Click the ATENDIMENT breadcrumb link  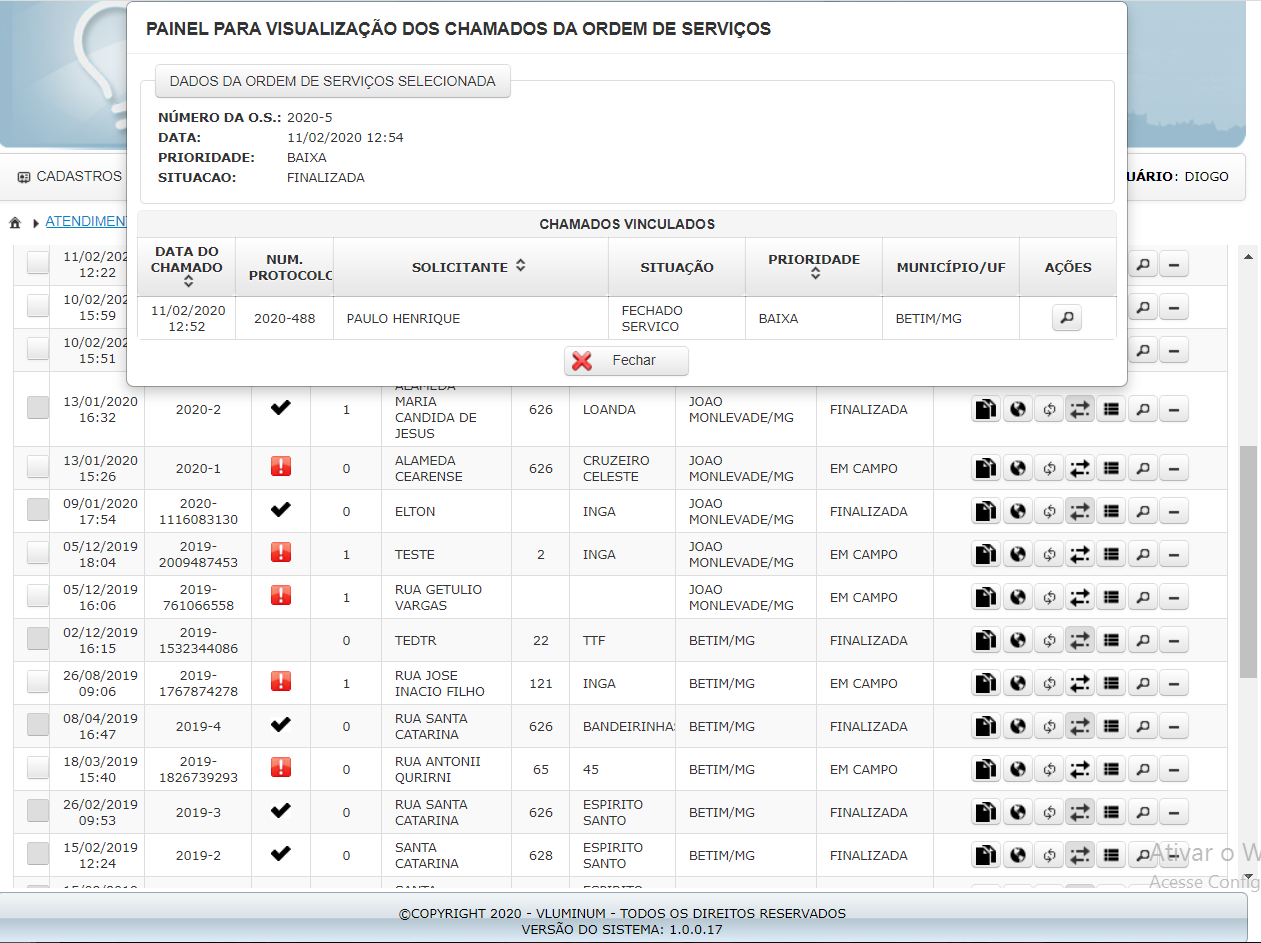[86, 221]
